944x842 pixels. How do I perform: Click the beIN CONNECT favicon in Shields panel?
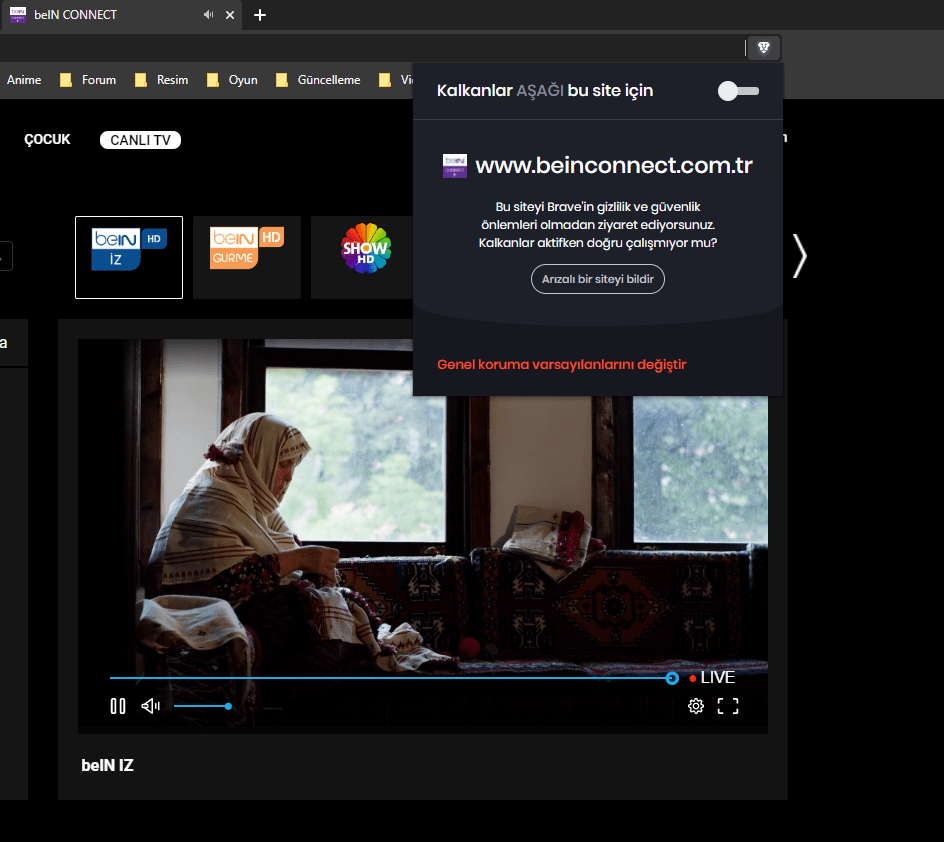(455, 166)
